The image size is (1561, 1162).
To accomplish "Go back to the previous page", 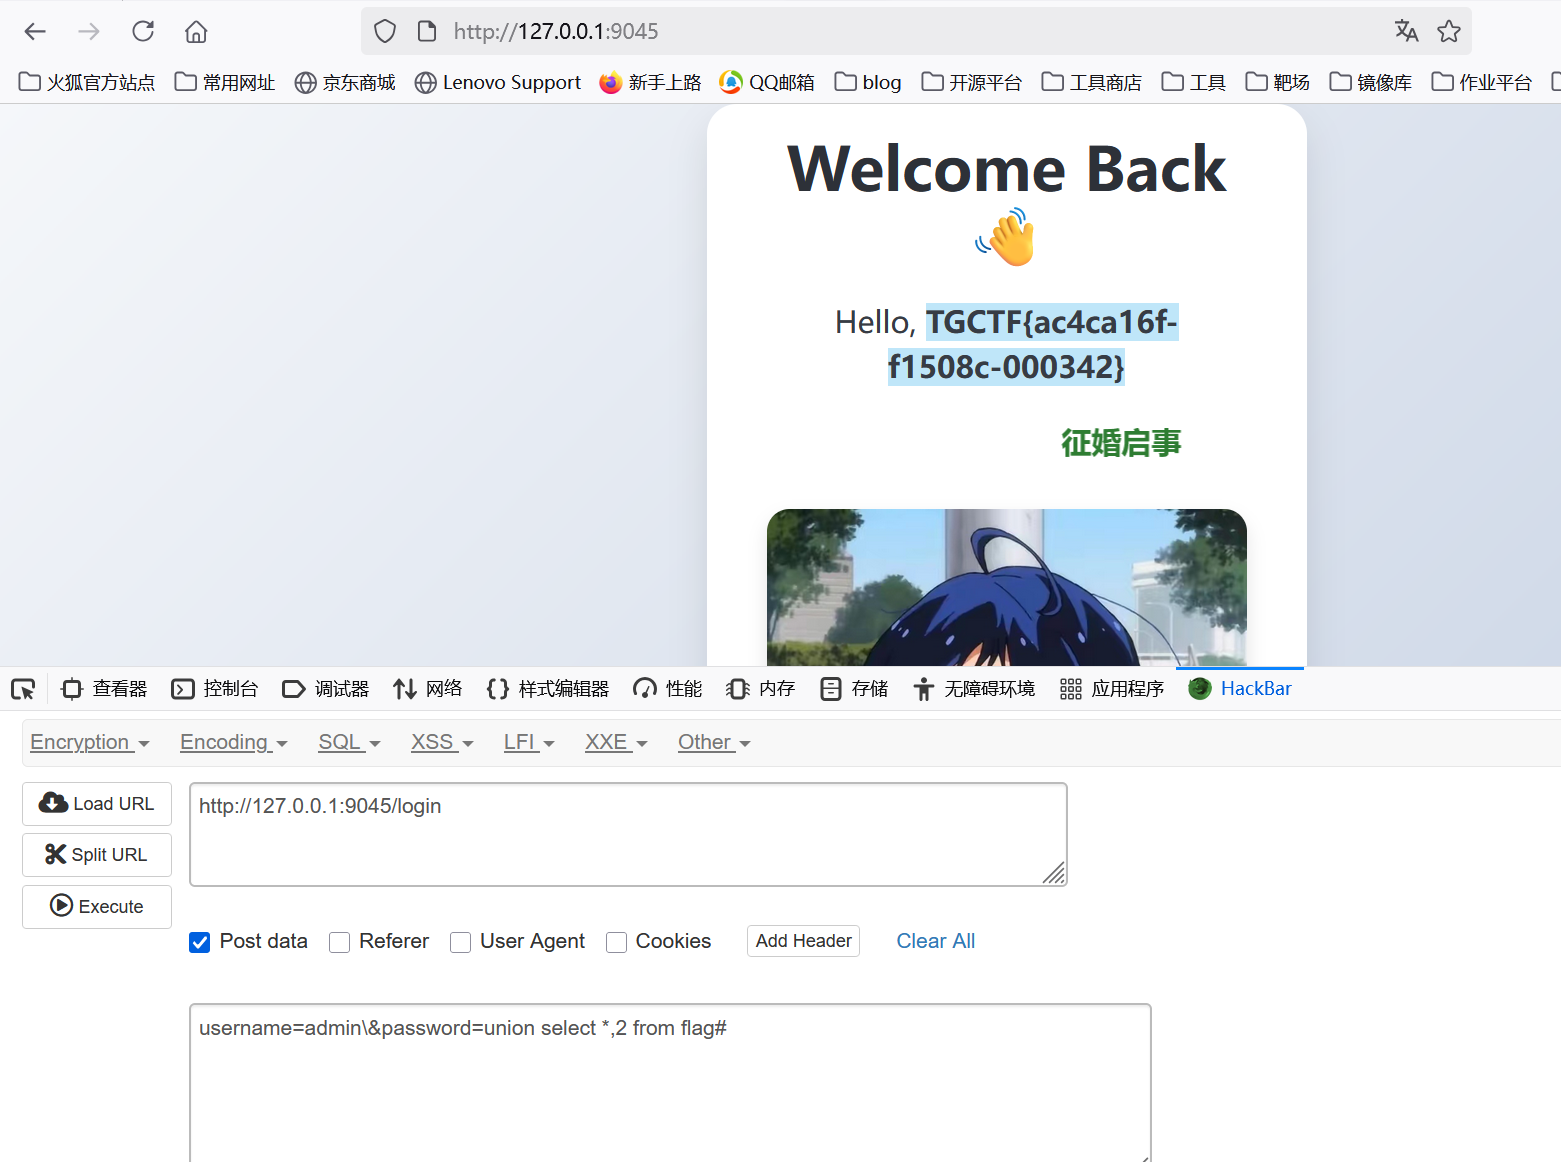I will 35,32.
